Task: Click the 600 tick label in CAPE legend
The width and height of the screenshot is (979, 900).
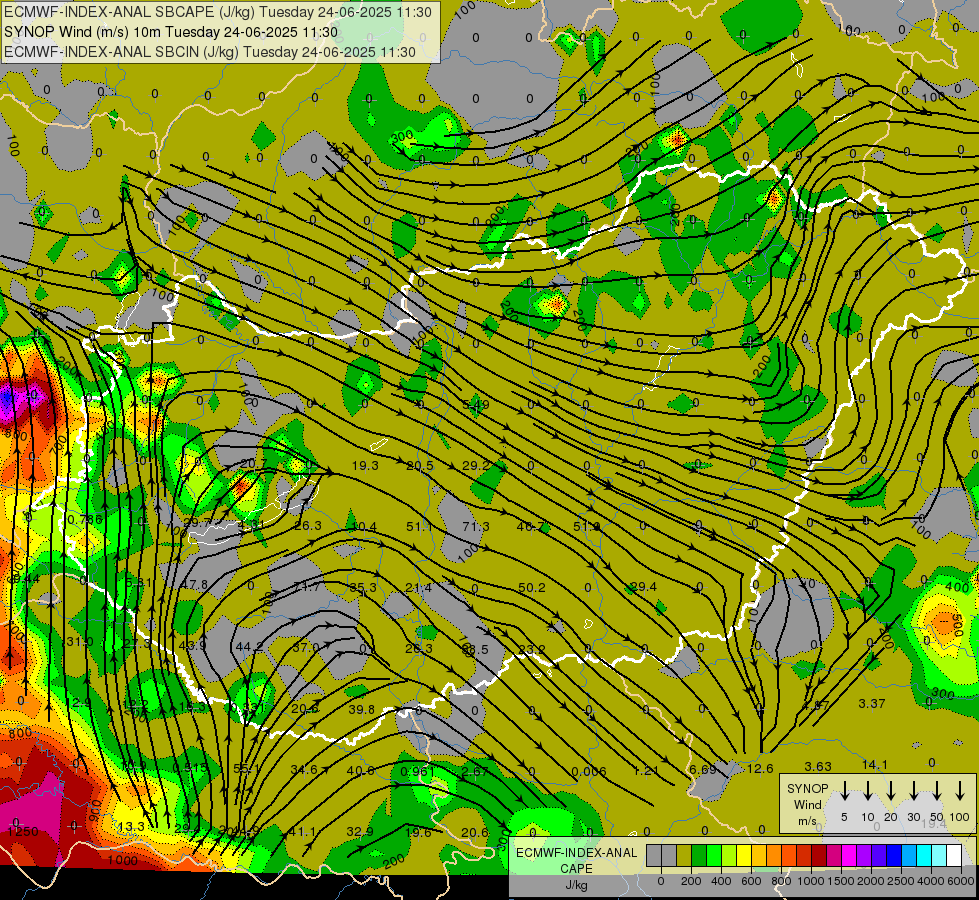Action: tap(751, 881)
